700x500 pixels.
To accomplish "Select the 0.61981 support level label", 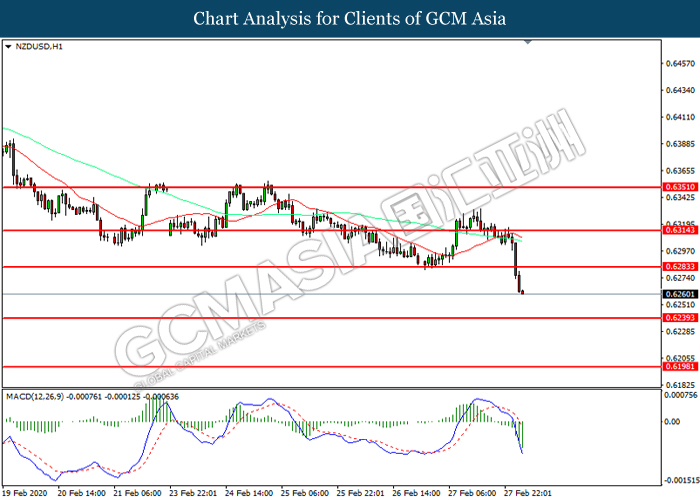I will [x=680, y=367].
